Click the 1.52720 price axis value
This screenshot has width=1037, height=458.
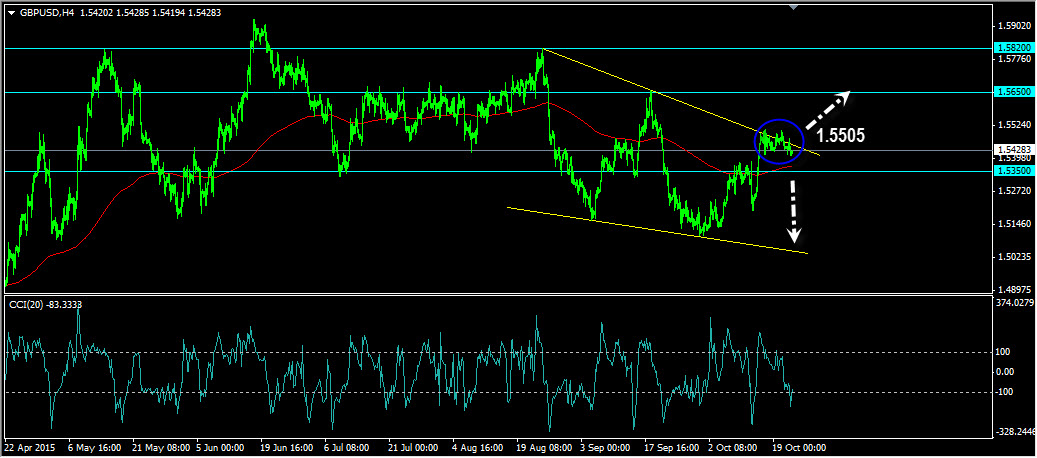coord(1015,191)
